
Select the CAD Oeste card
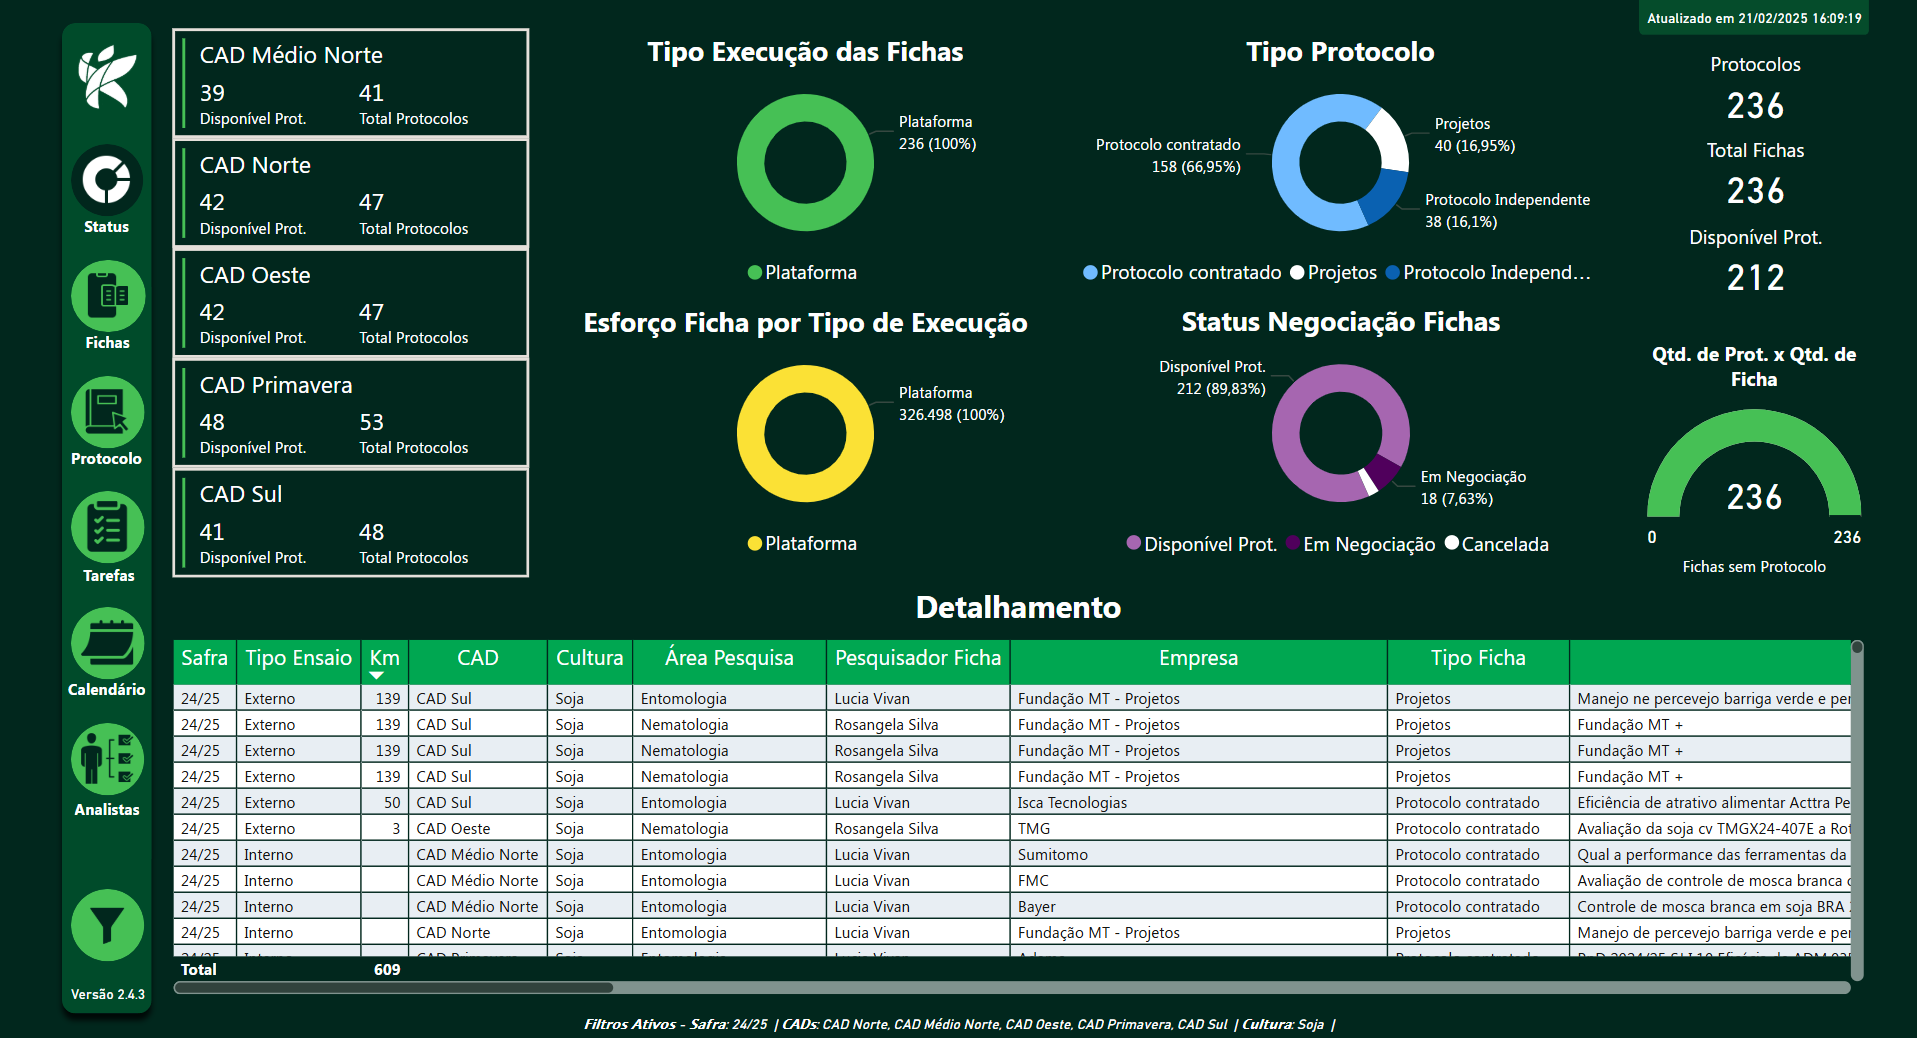[x=351, y=303]
